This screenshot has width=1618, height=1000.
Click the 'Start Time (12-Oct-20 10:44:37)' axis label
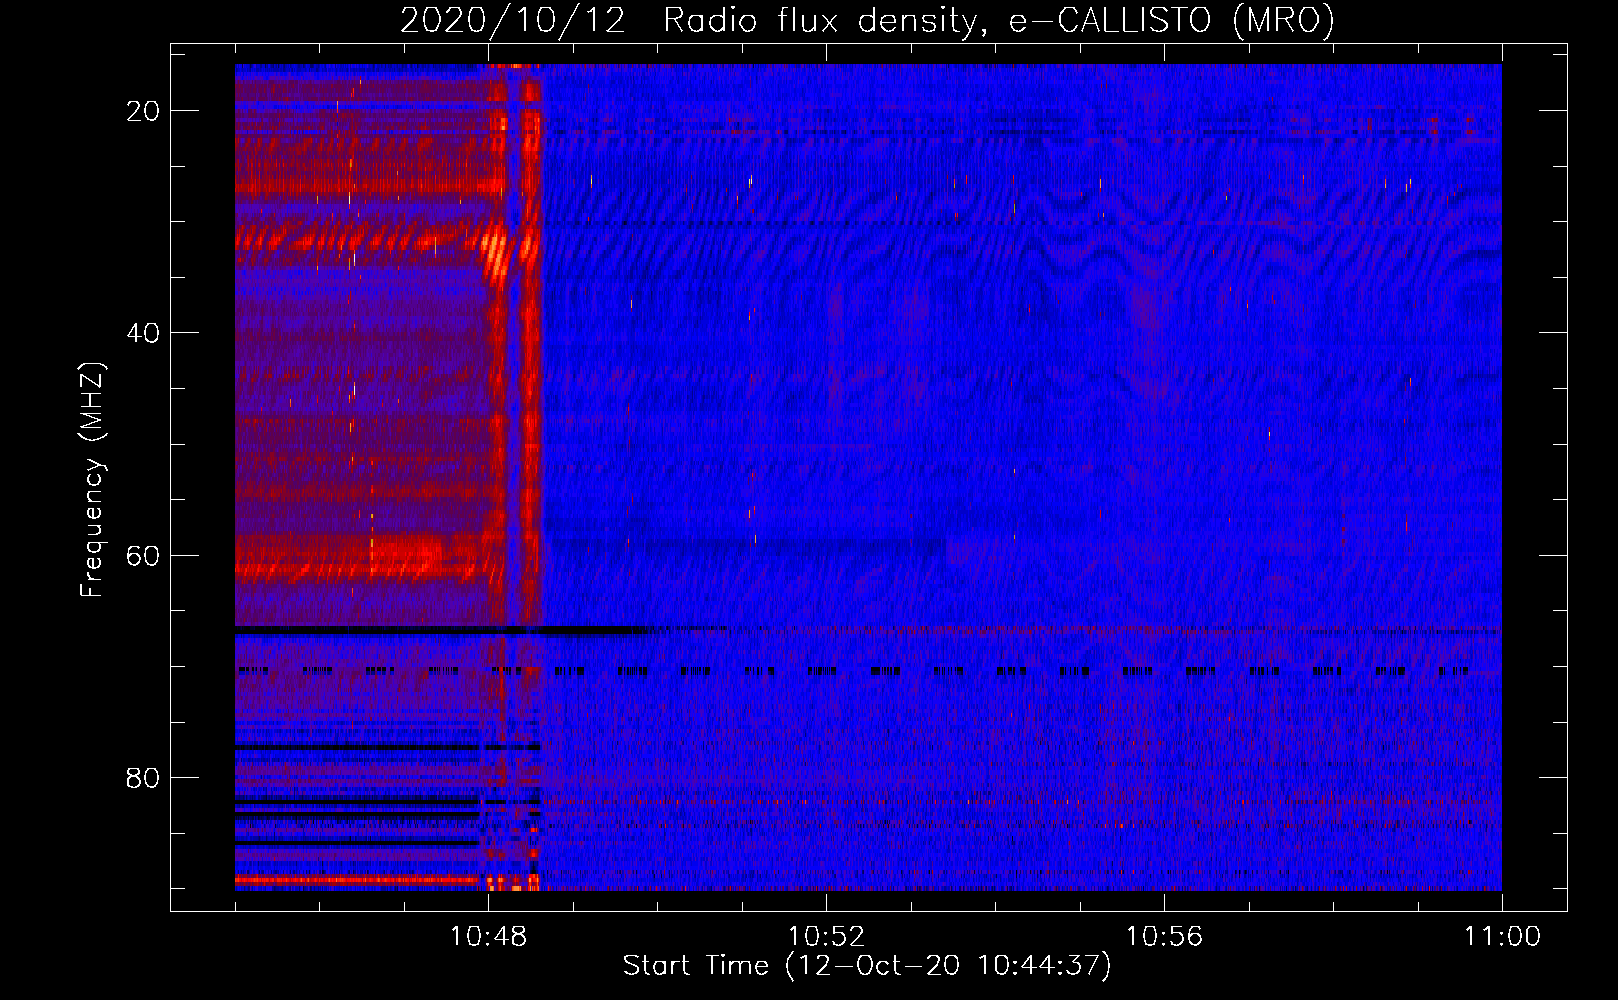[x=867, y=966]
